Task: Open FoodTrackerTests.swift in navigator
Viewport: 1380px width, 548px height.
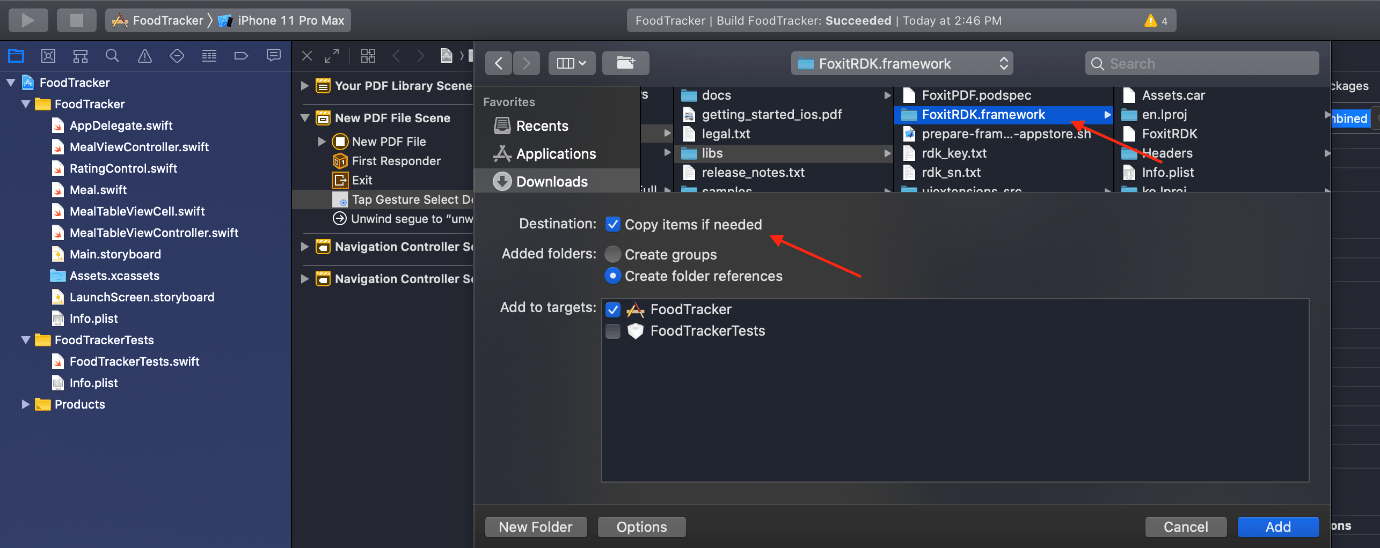Action: coord(134,362)
